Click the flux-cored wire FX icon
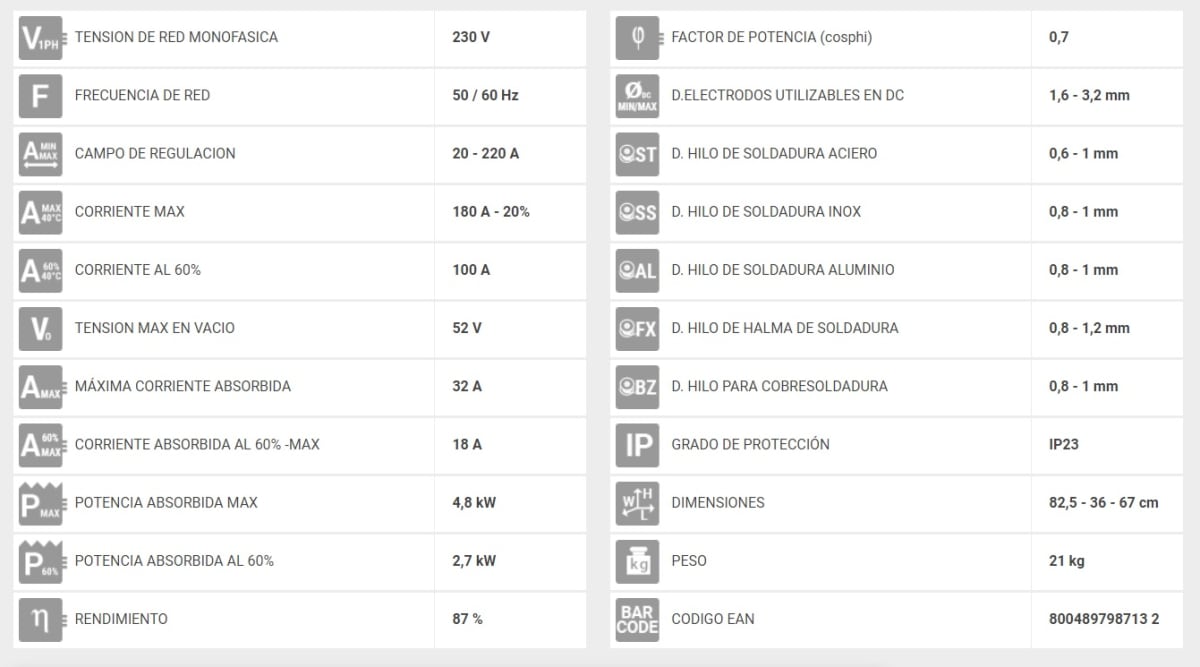The width and height of the screenshot is (1200, 667). point(637,328)
